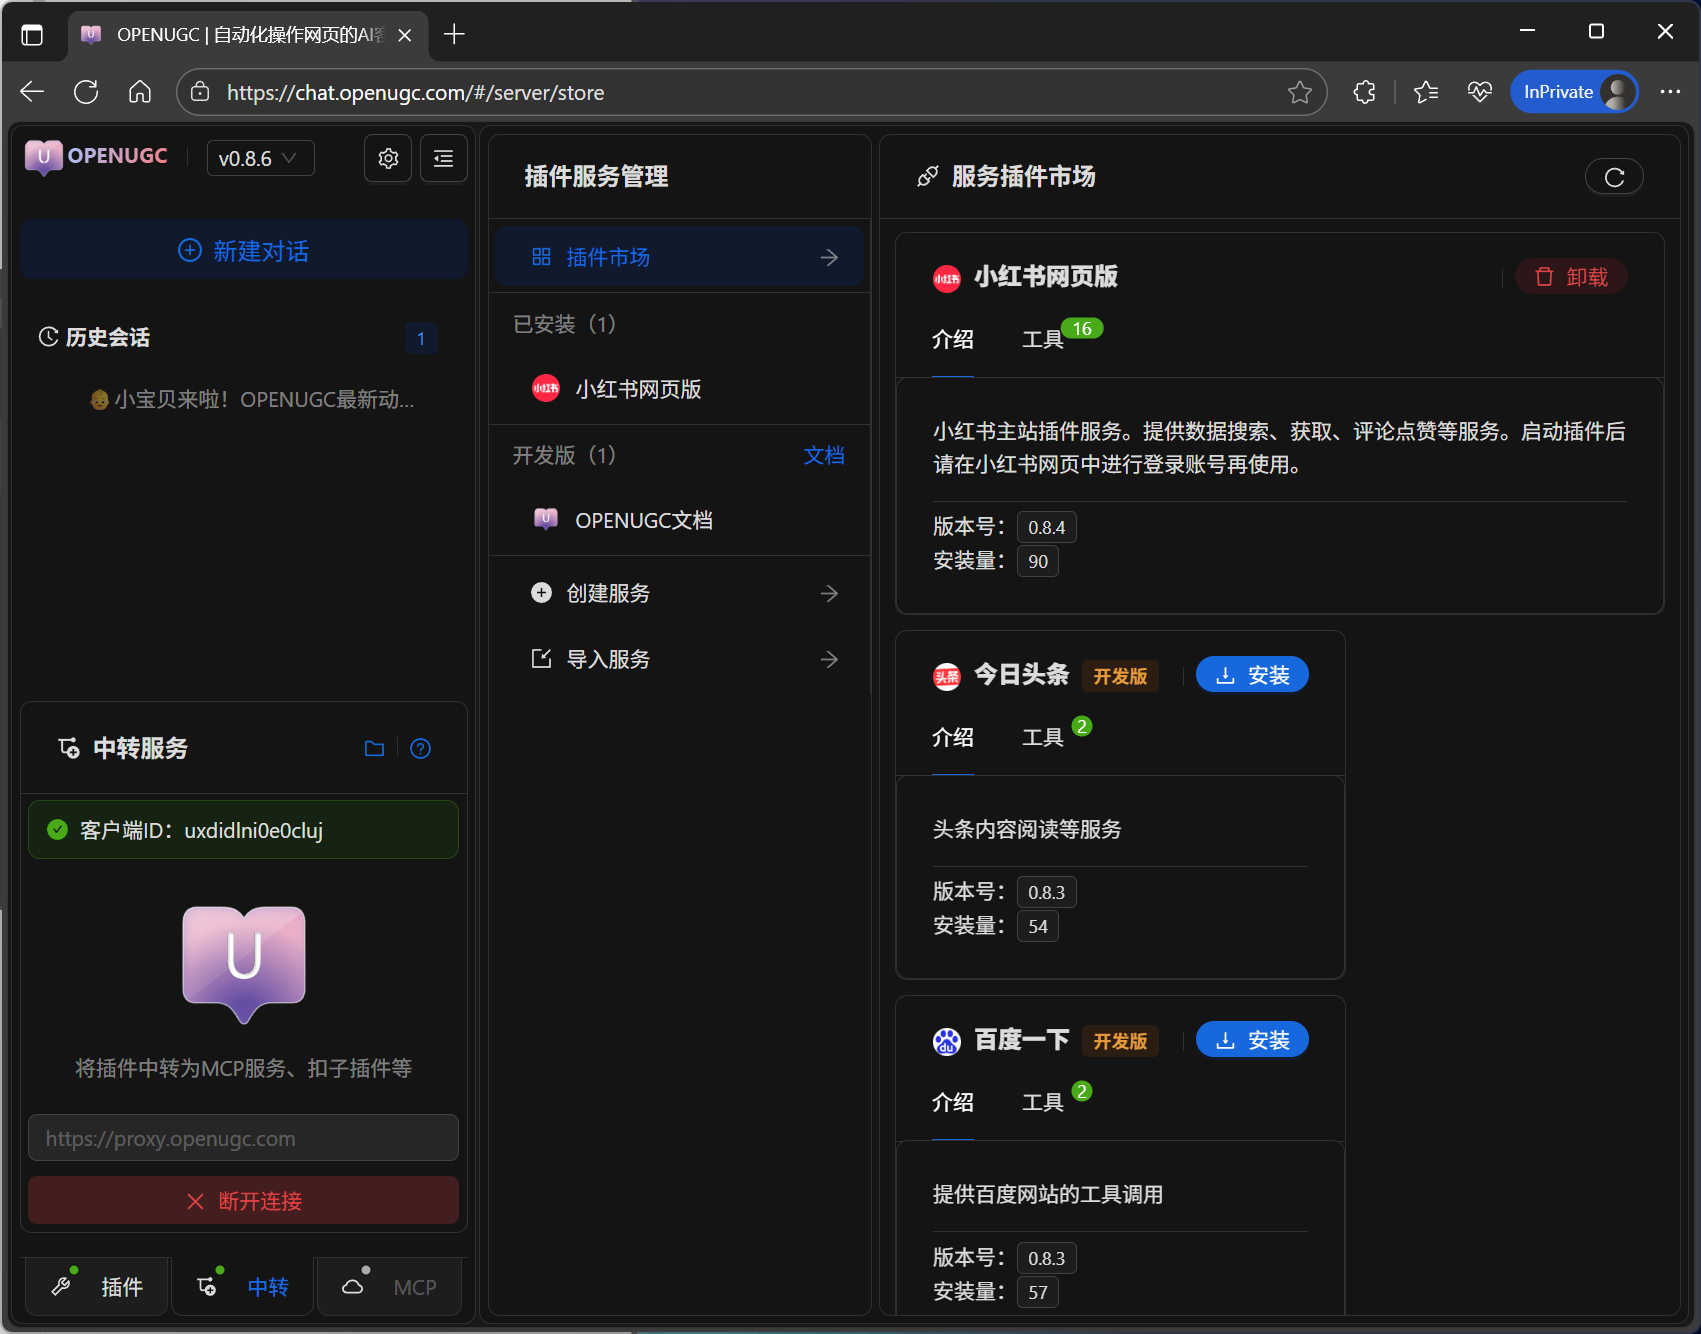The image size is (1701, 1334).
Task: Install the 百度一下 plugin
Action: coord(1252,1040)
